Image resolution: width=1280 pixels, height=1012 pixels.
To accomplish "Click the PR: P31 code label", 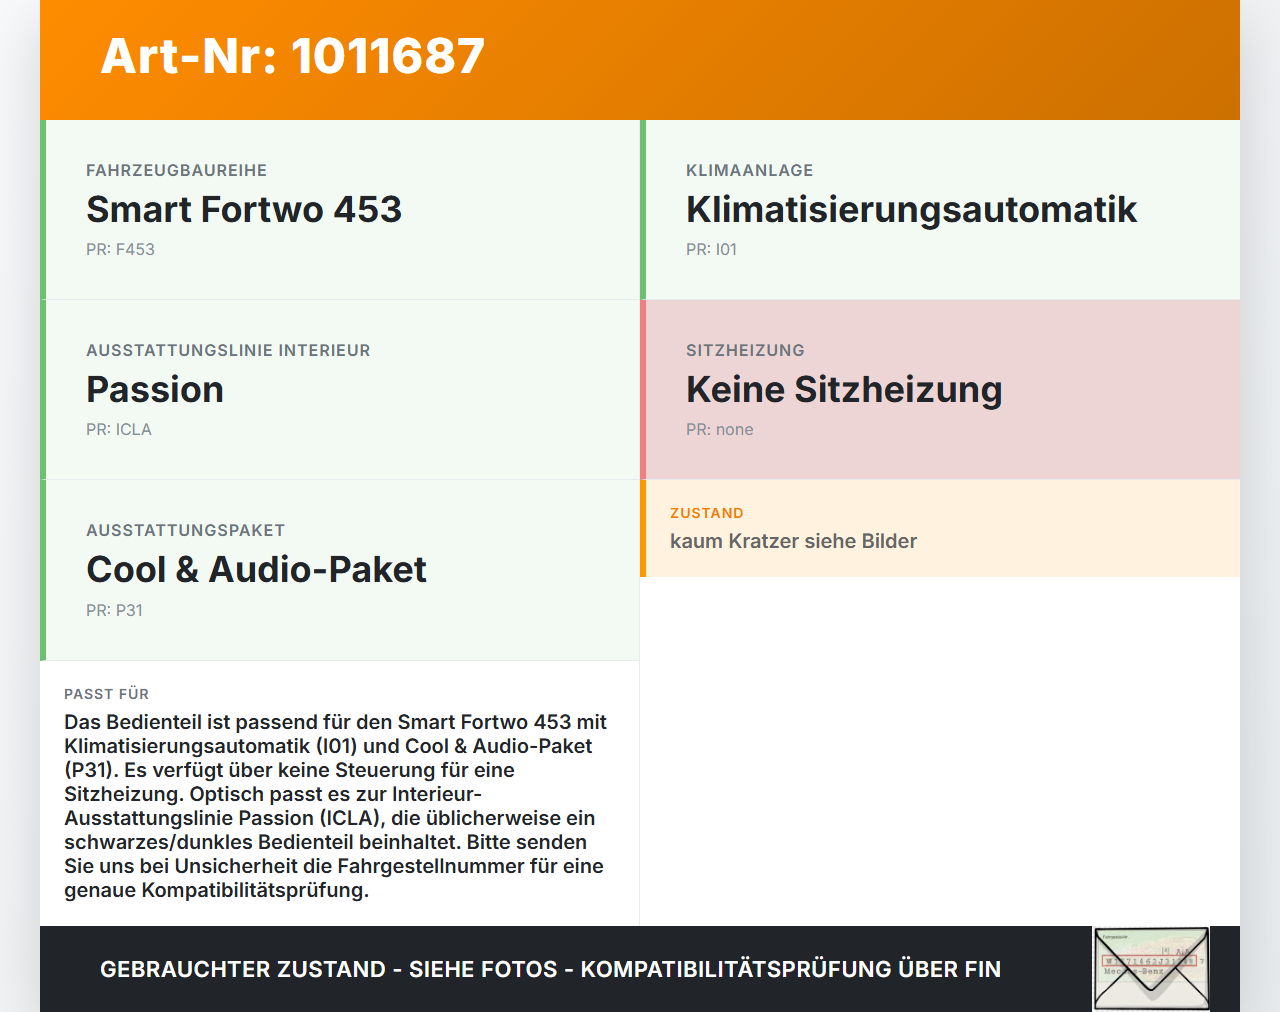I will pyautogui.click(x=115, y=610).
